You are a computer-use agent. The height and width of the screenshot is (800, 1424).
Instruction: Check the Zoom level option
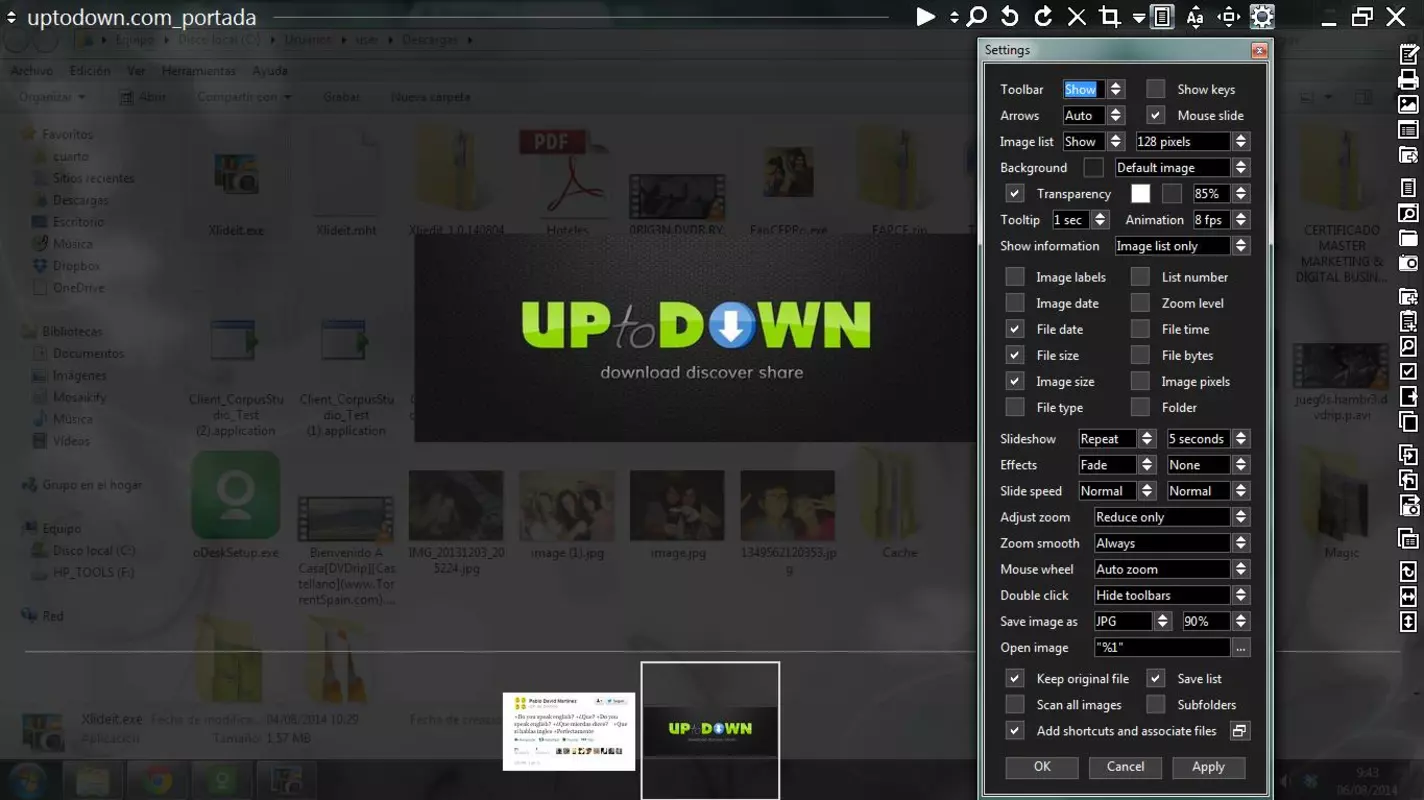click(1139, 303)
